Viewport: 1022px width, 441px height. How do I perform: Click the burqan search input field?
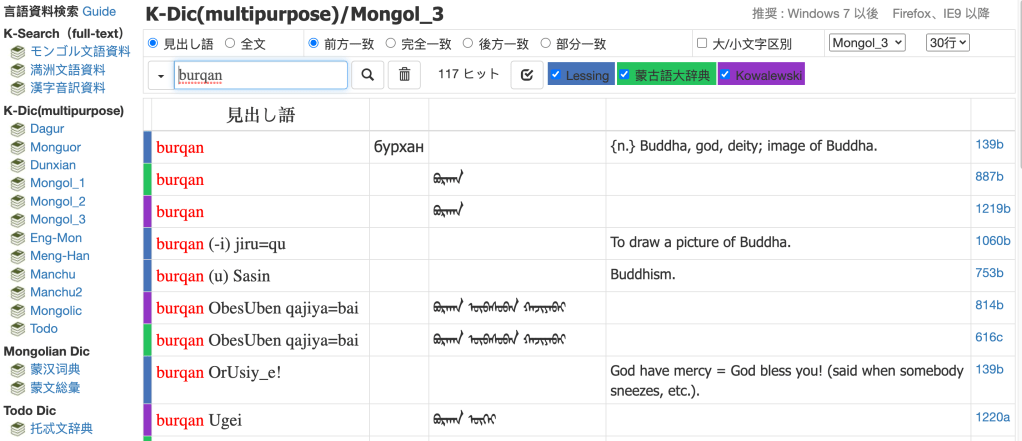(260, 75)
